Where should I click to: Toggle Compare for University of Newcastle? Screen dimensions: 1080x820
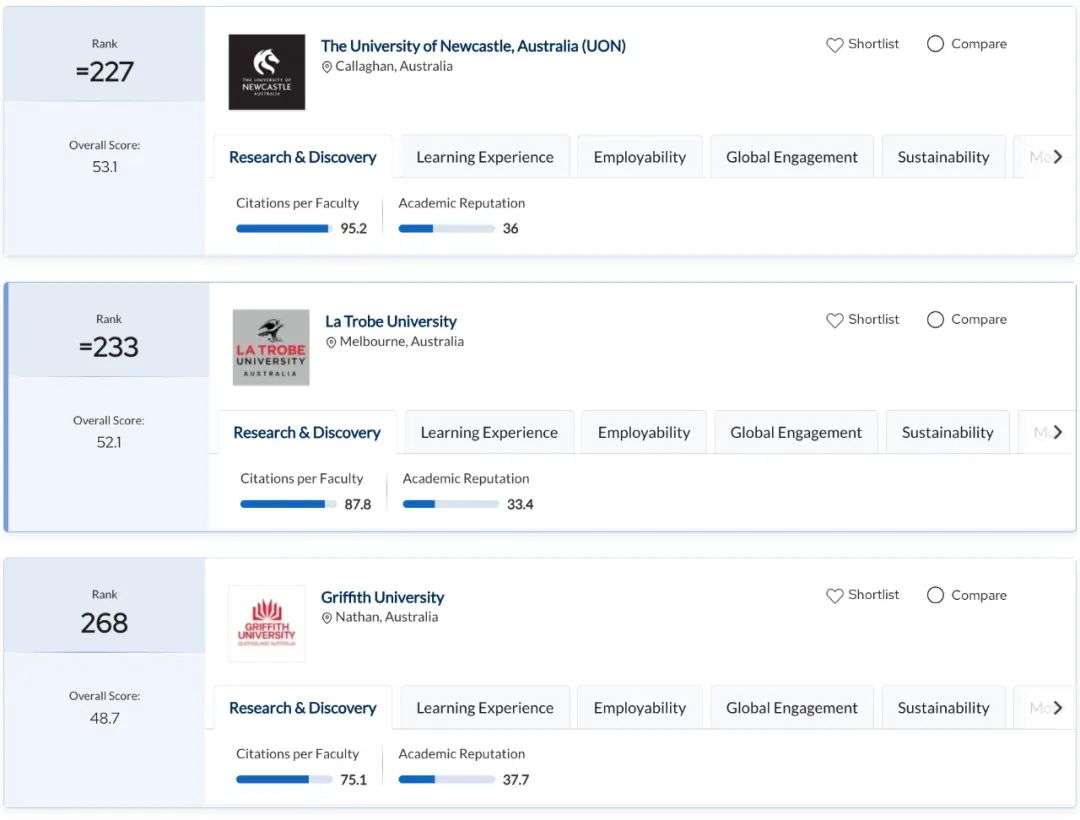[935, 44]
